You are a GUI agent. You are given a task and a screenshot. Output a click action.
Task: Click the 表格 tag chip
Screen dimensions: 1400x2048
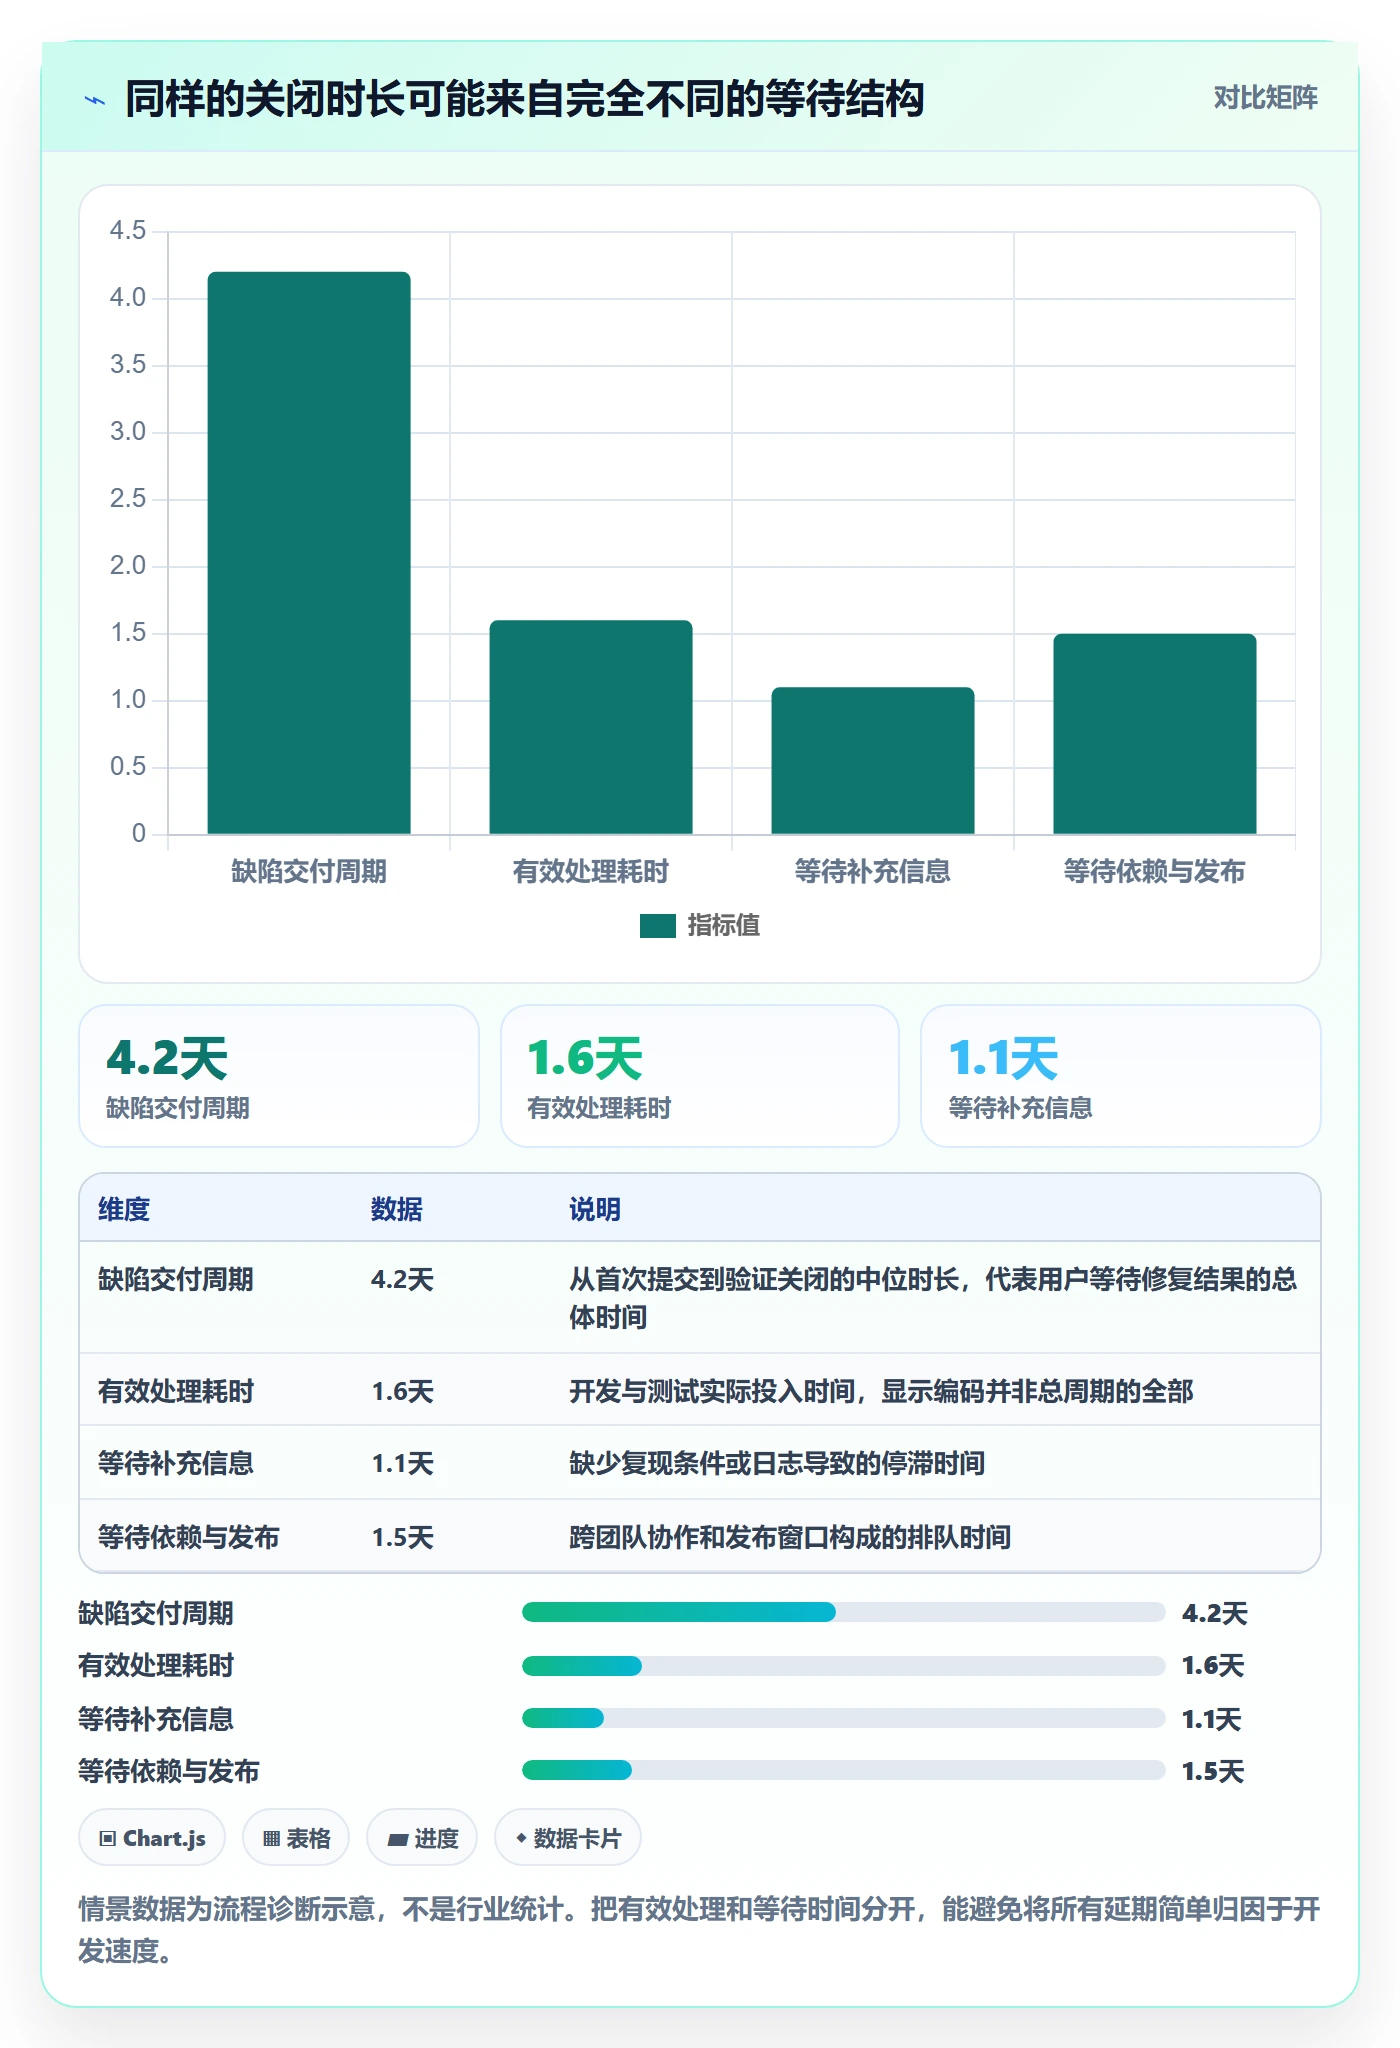pos(296,1838)
